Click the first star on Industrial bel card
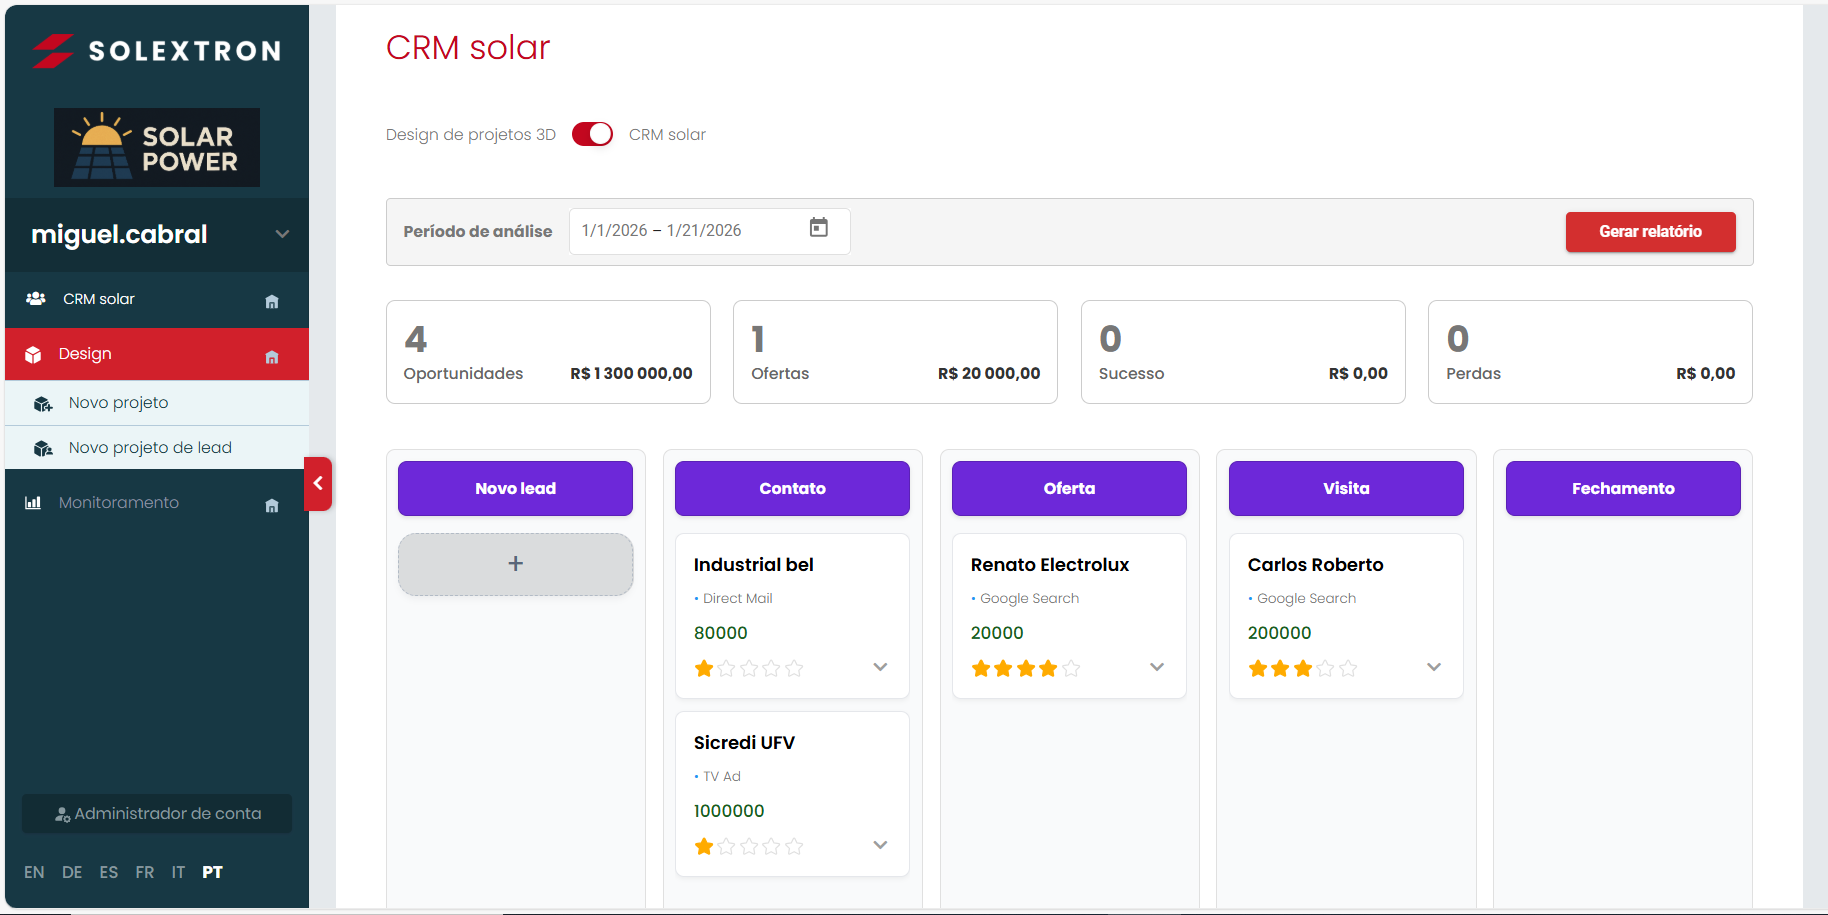Image resolution: width=1828 pixels, height=915 pixels. (703, 668)
